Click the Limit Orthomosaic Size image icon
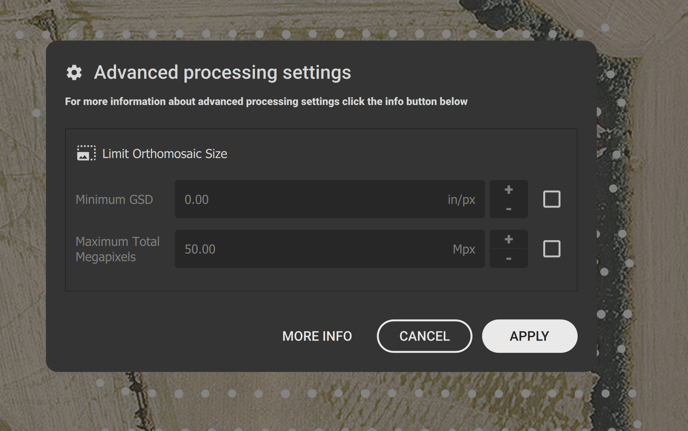The height and width of the screenshot is (431, 688). point(86,154)
